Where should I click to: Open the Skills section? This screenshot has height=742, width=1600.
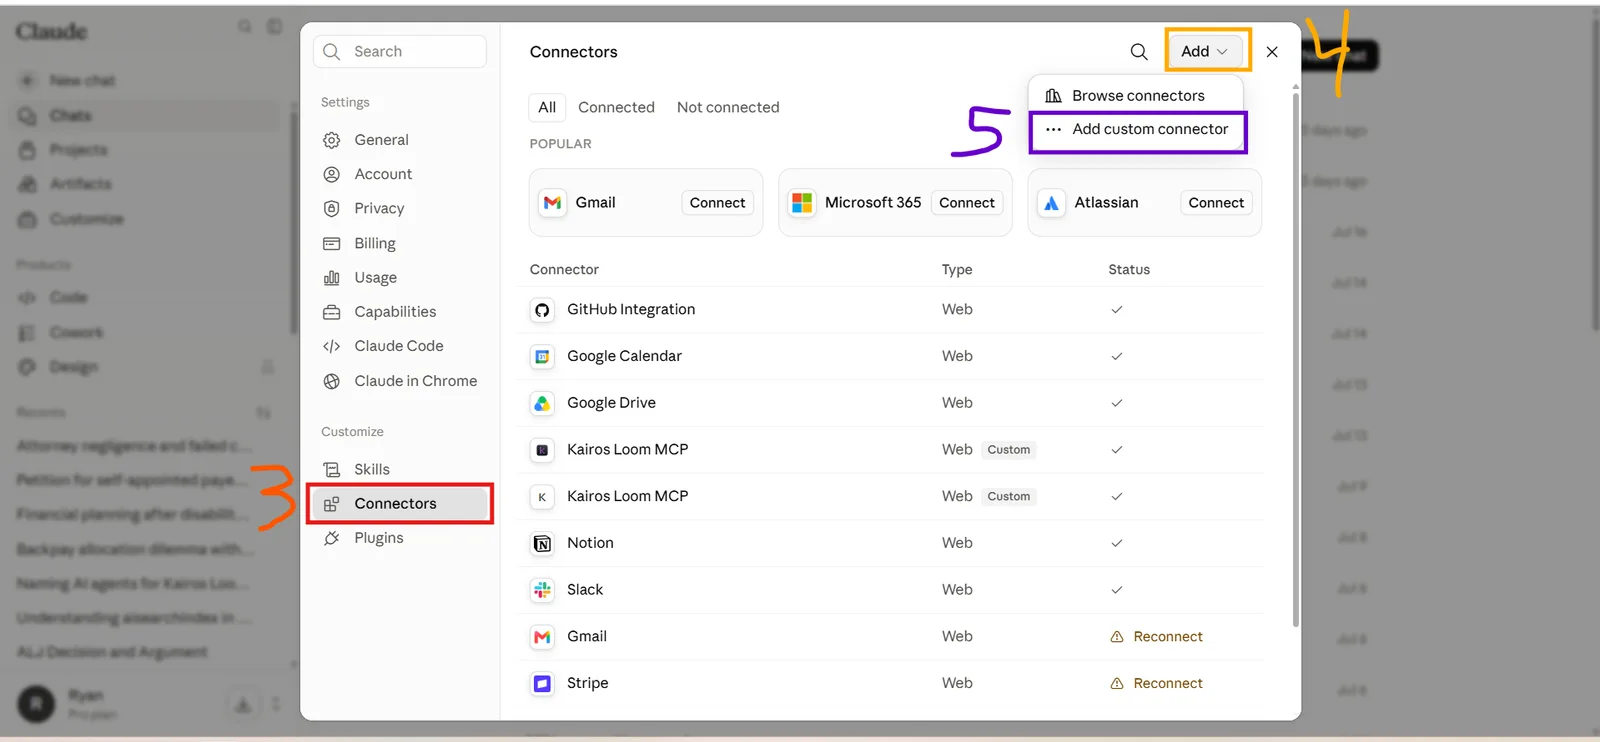coord(400,469)
